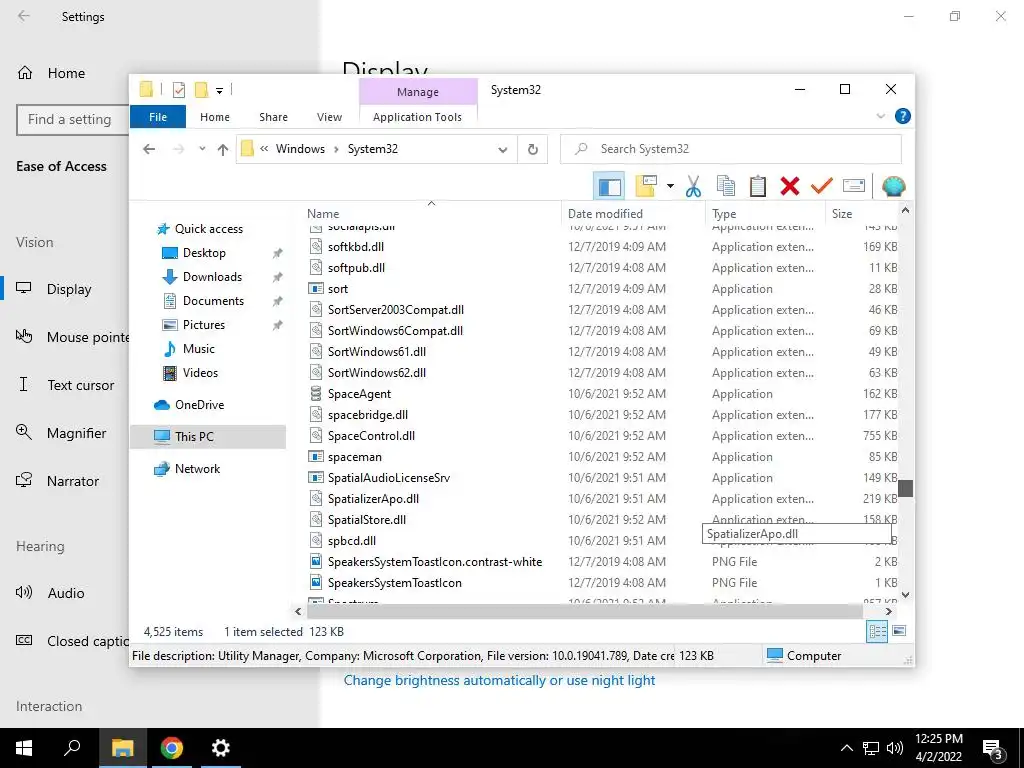This screenshot has height=768, width=1024.
Task: Refresh the System32 folder
Action: click(533, 150)
